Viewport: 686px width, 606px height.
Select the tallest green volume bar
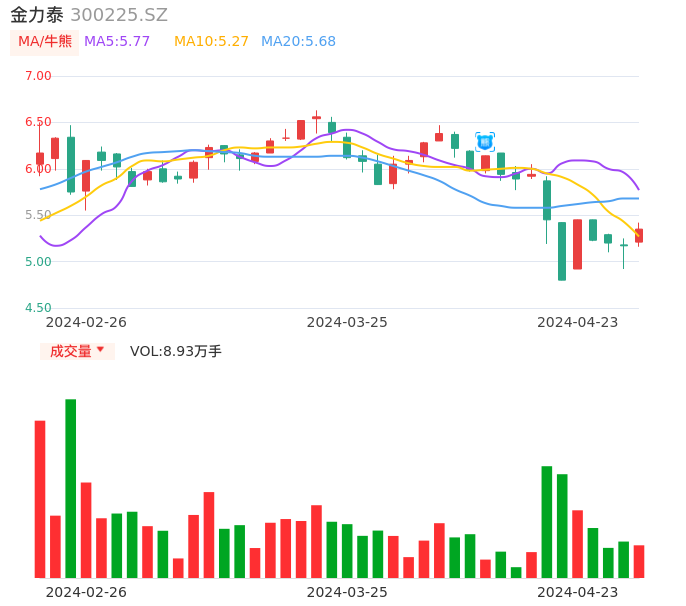coord(71,488)
